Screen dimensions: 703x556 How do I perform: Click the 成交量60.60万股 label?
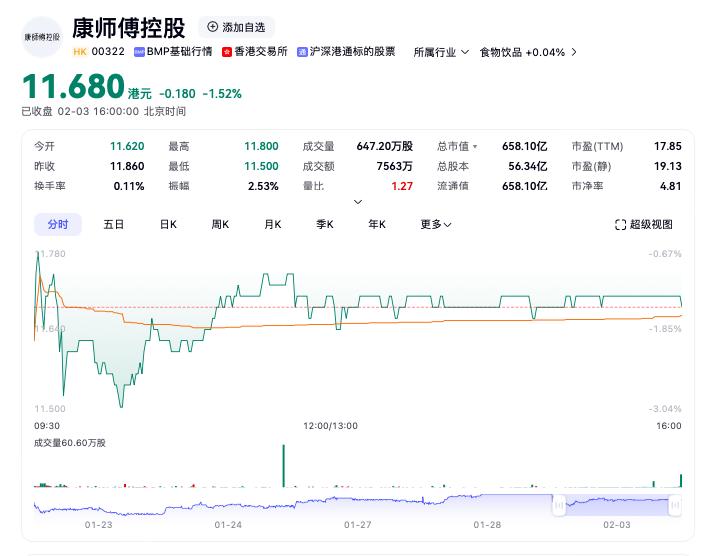point(70,443)
